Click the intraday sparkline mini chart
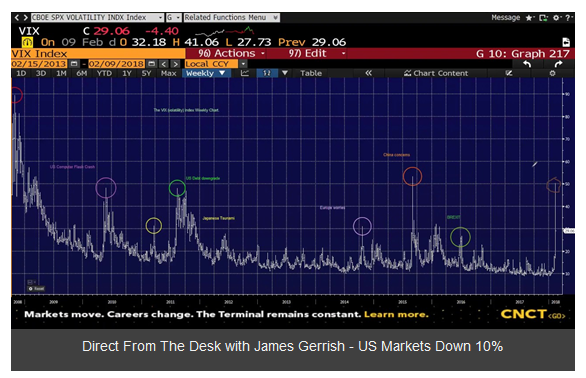This screenshot has height=378, width=586. pyautogui.click(x=225, y=31)
